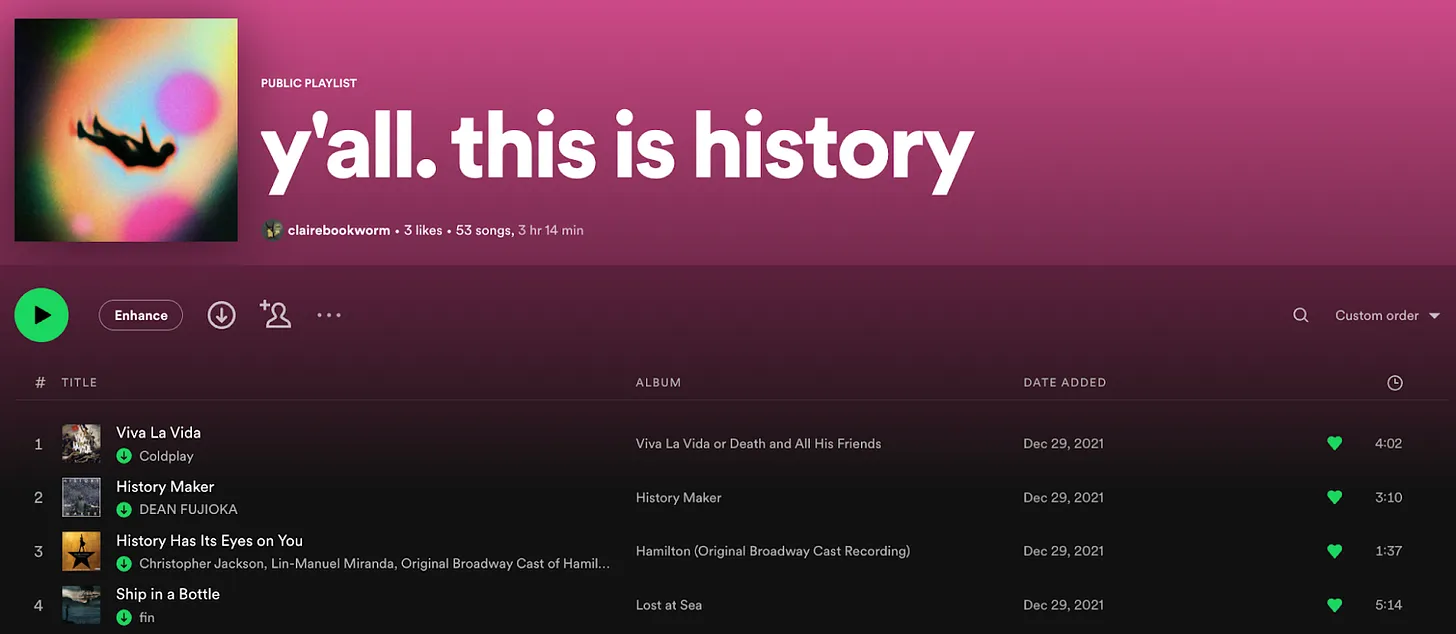Sort by the ALBUM column header
The image size is (1456, 634).
click(658, 382)
